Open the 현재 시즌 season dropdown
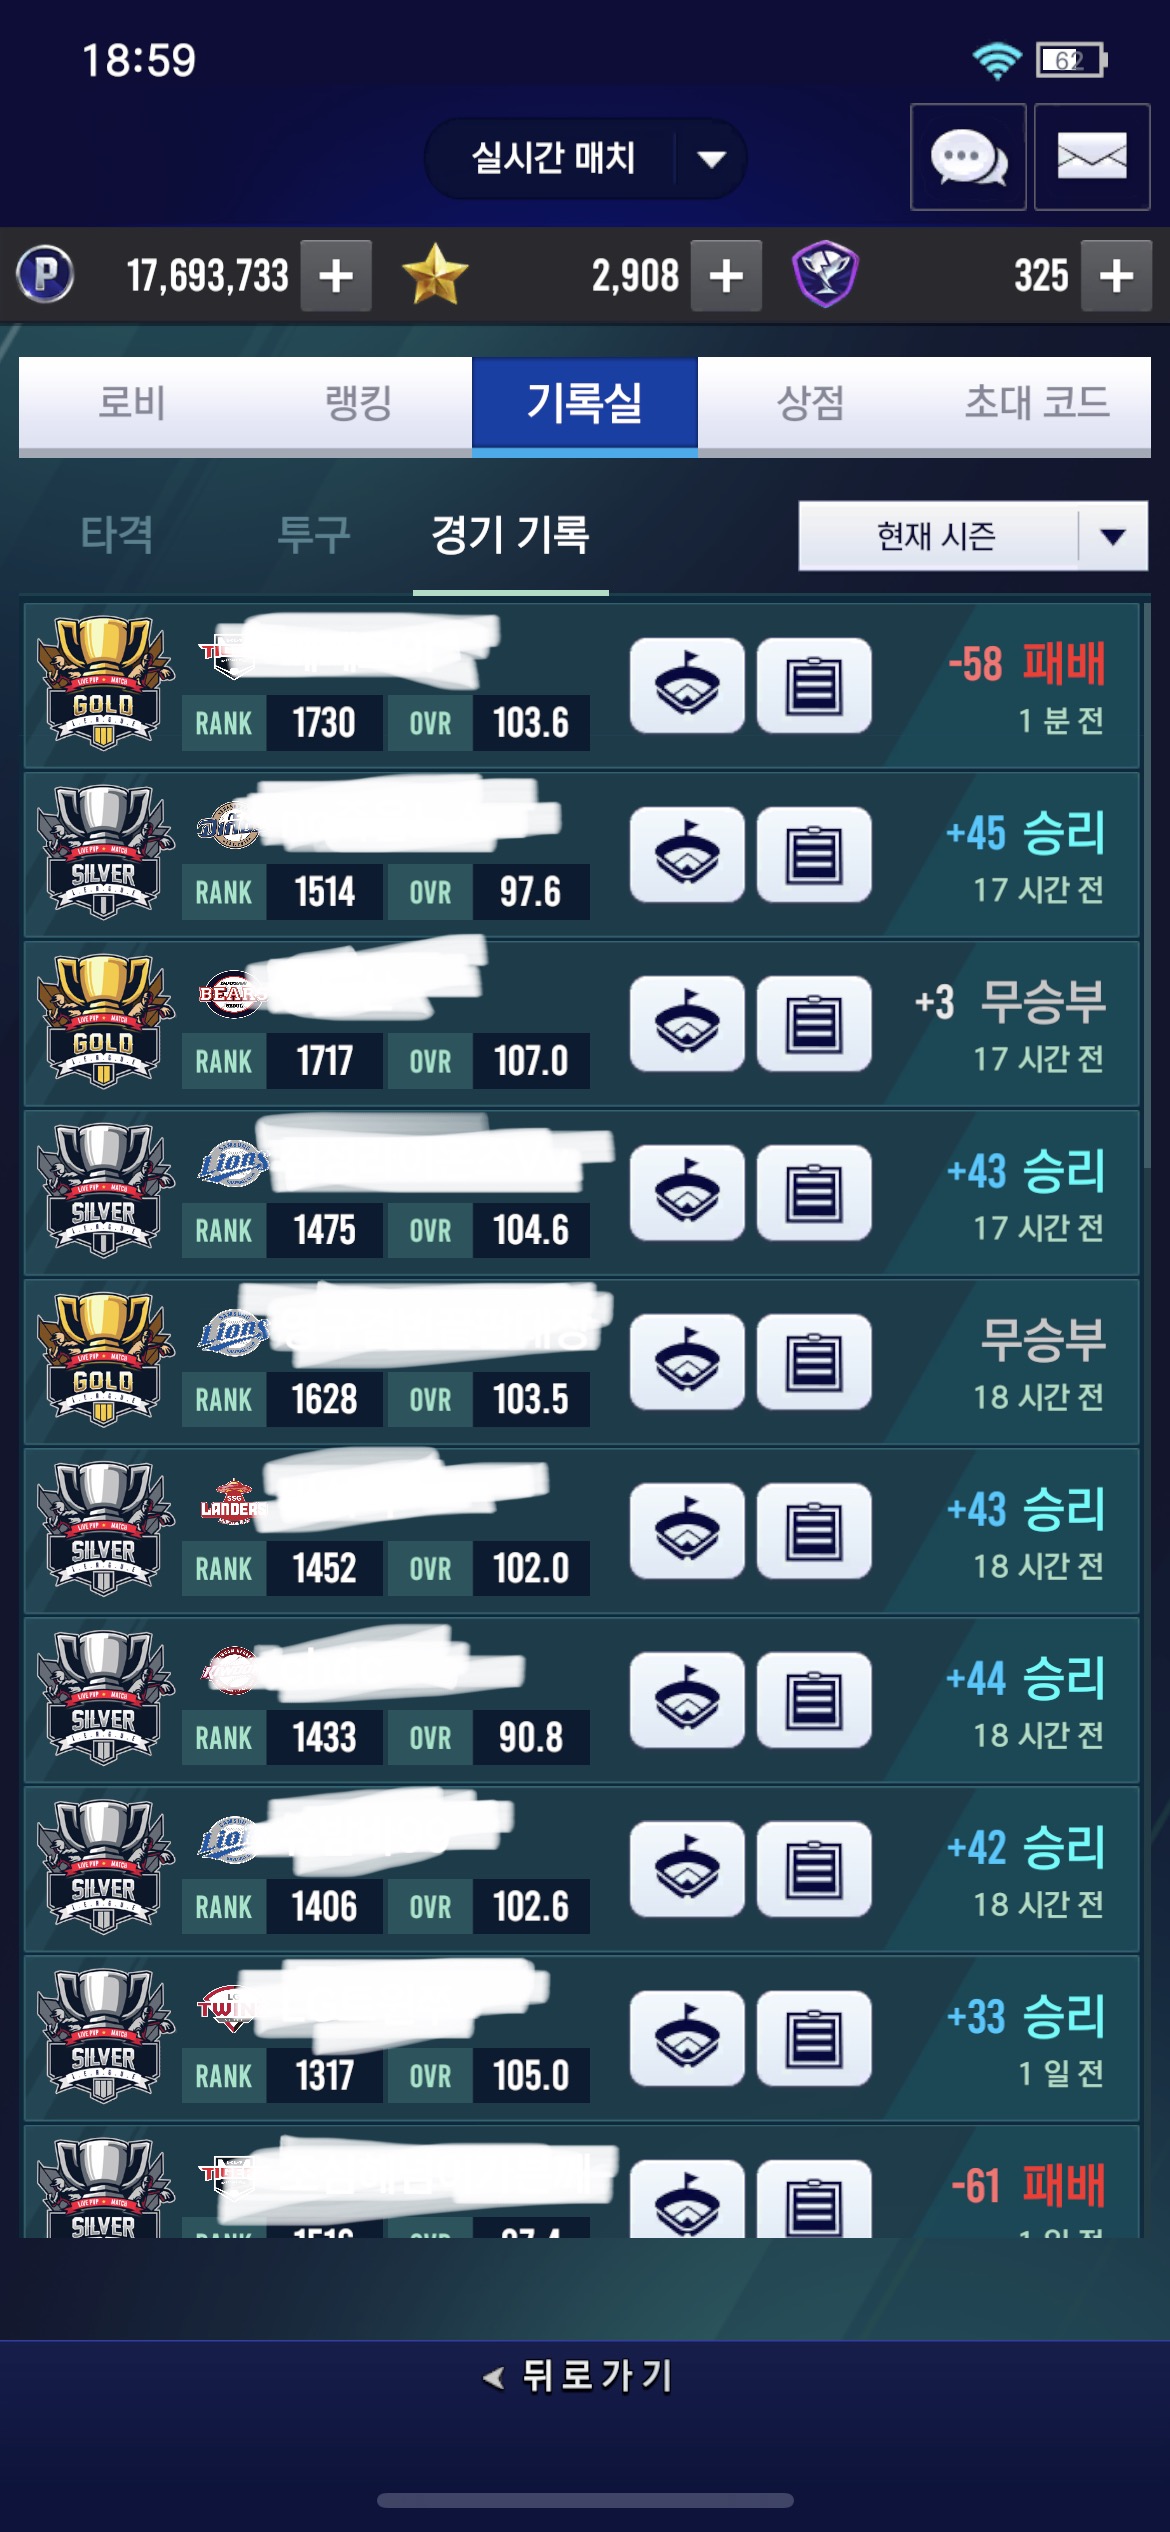Screen dimensions: 1170x2532 (973, 536)
